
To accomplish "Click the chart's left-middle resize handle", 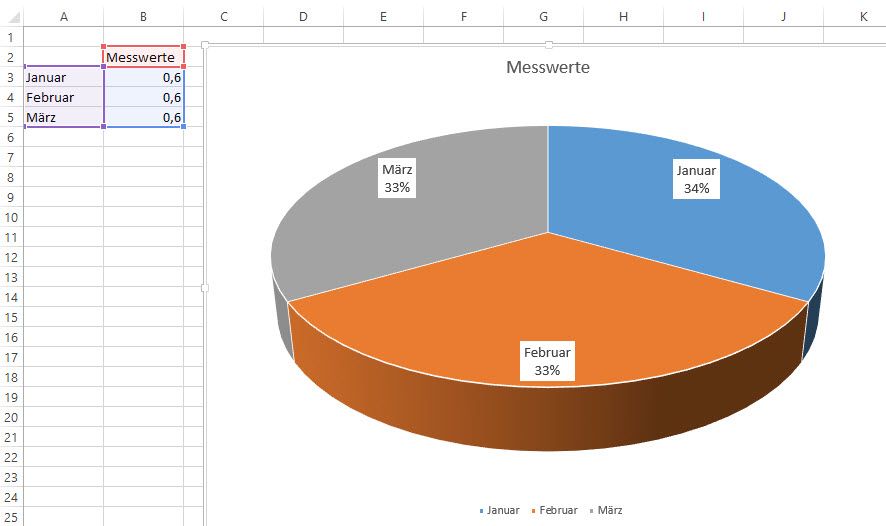I will (205, 288).
